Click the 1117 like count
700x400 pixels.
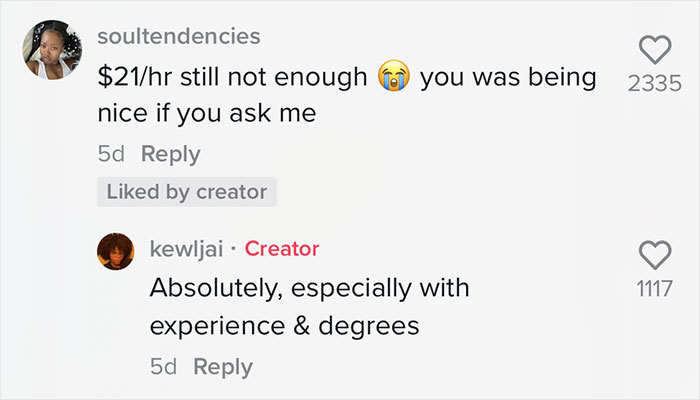point(654,289)
